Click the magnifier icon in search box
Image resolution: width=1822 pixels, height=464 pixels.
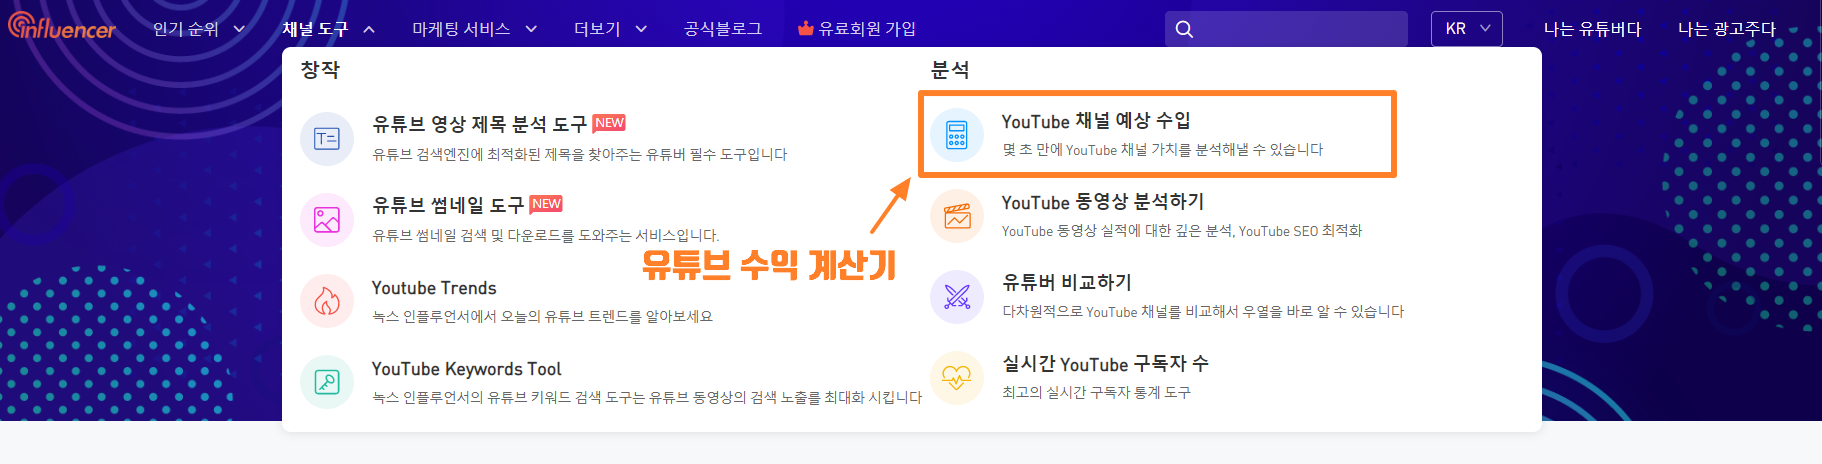(1184, 29)
